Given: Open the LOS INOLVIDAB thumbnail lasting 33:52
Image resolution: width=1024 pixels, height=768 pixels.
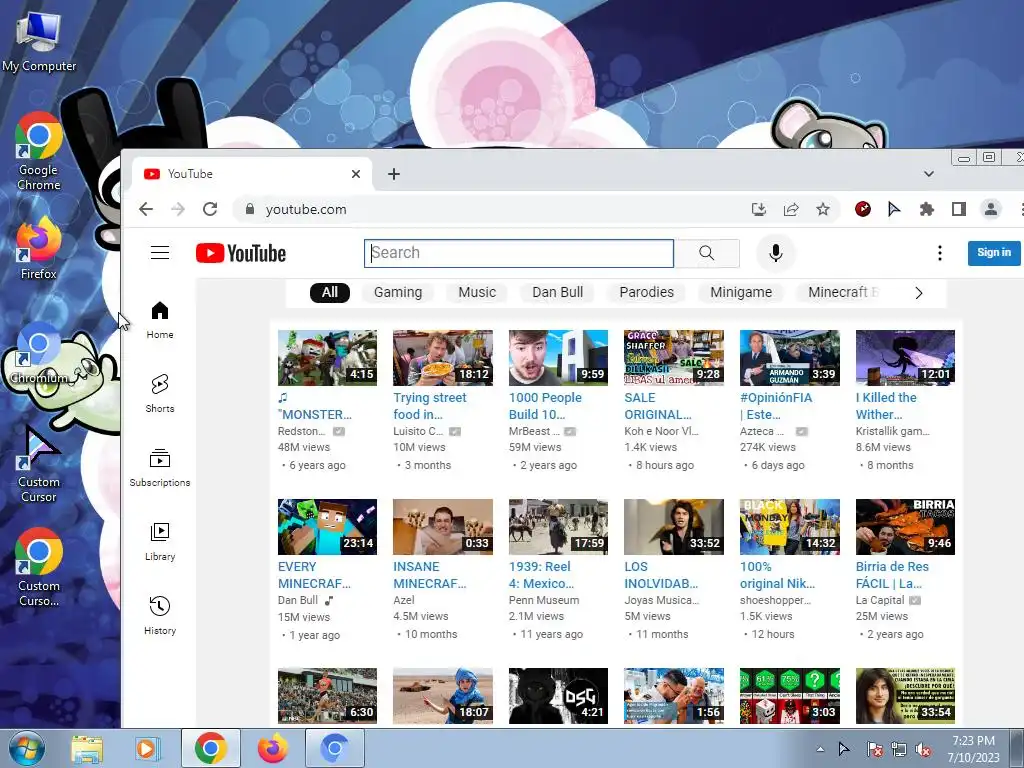Looking at the screenshot, I should pos(673,527).
